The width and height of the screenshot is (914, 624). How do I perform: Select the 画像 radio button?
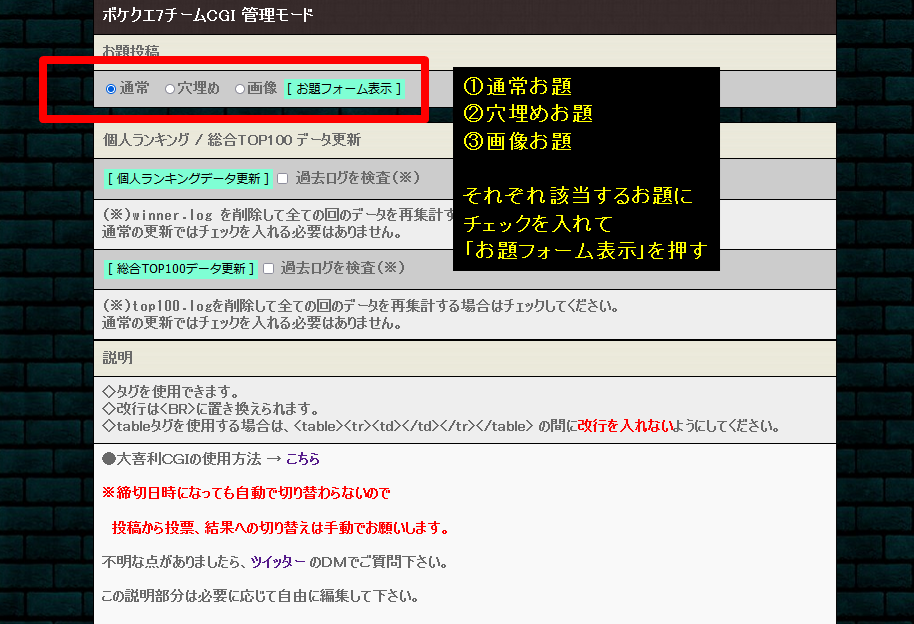240,89
